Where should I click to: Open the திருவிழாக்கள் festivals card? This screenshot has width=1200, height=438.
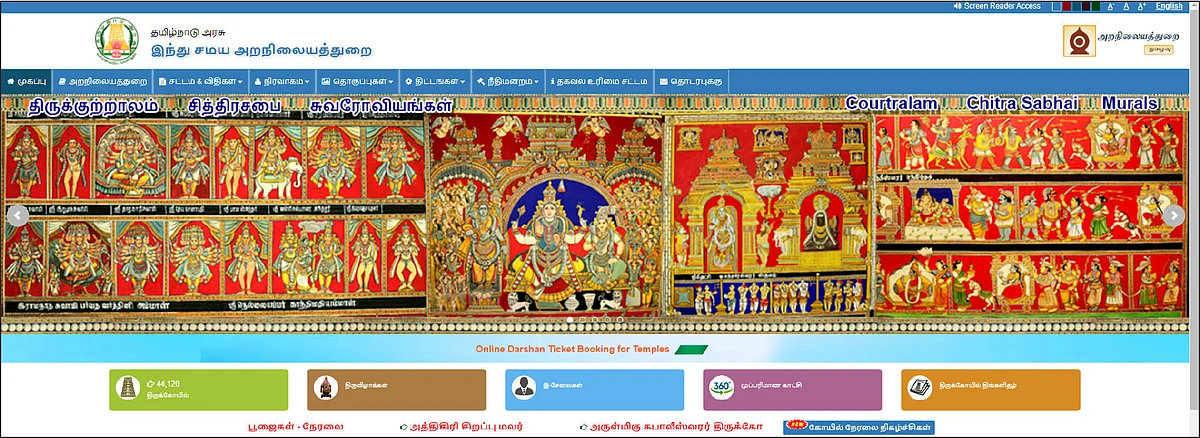click(x=396, y=389)
